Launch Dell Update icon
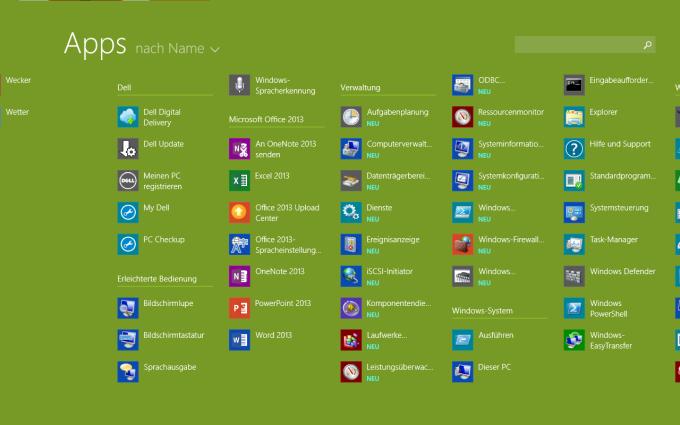 click(x=128, y=149)
